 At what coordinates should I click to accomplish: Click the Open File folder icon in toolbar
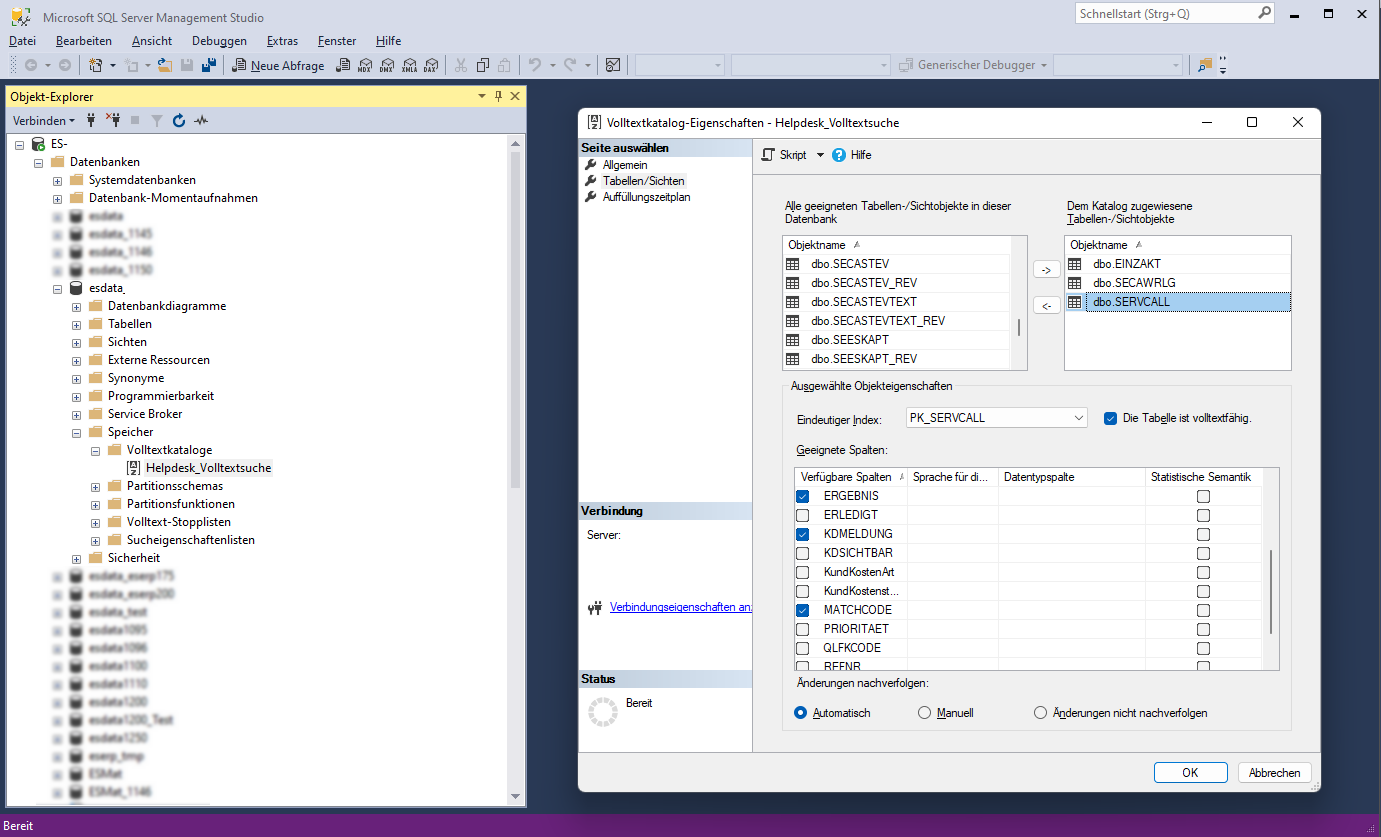pos(166,65)
